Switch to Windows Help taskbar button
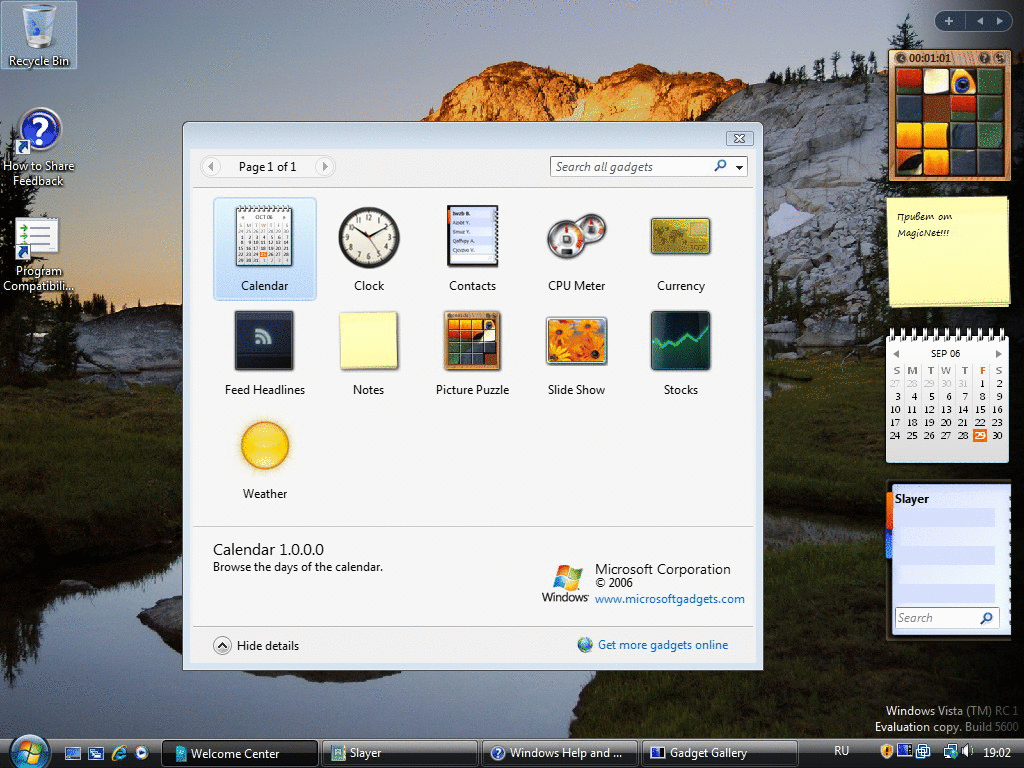1024x768 pixels. pos(560,753)
